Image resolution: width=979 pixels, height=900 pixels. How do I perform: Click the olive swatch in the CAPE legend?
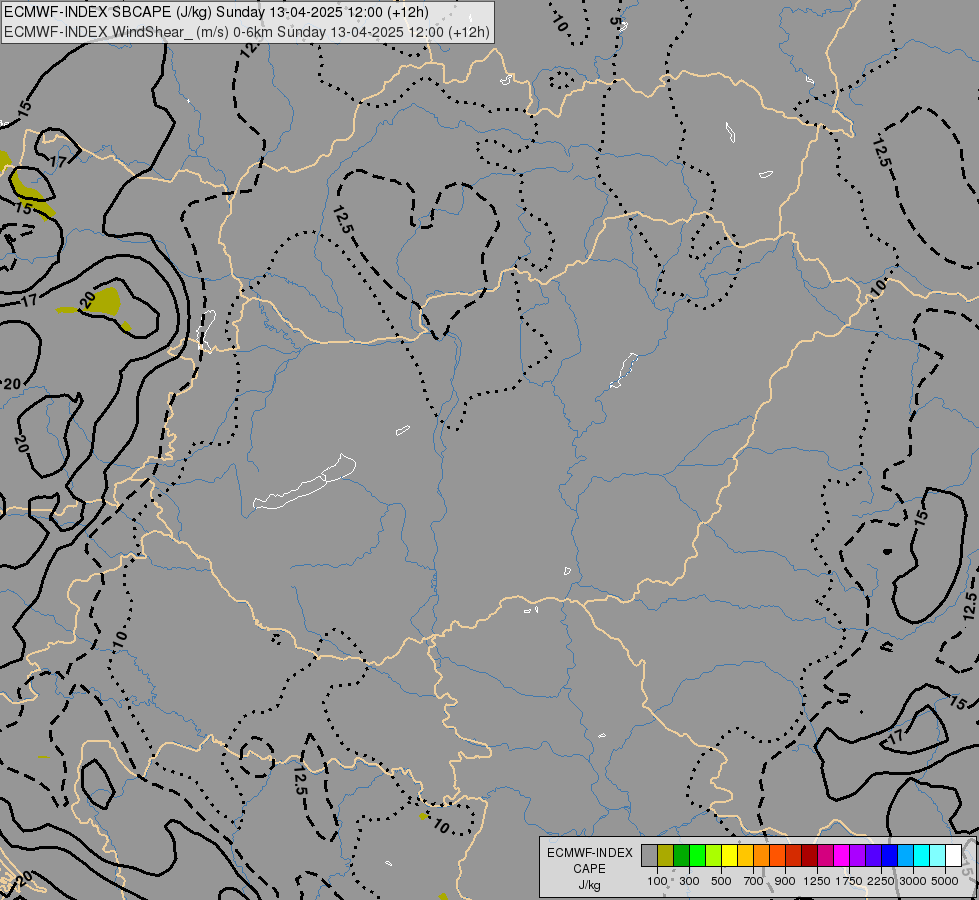click(x=665, y=856)
